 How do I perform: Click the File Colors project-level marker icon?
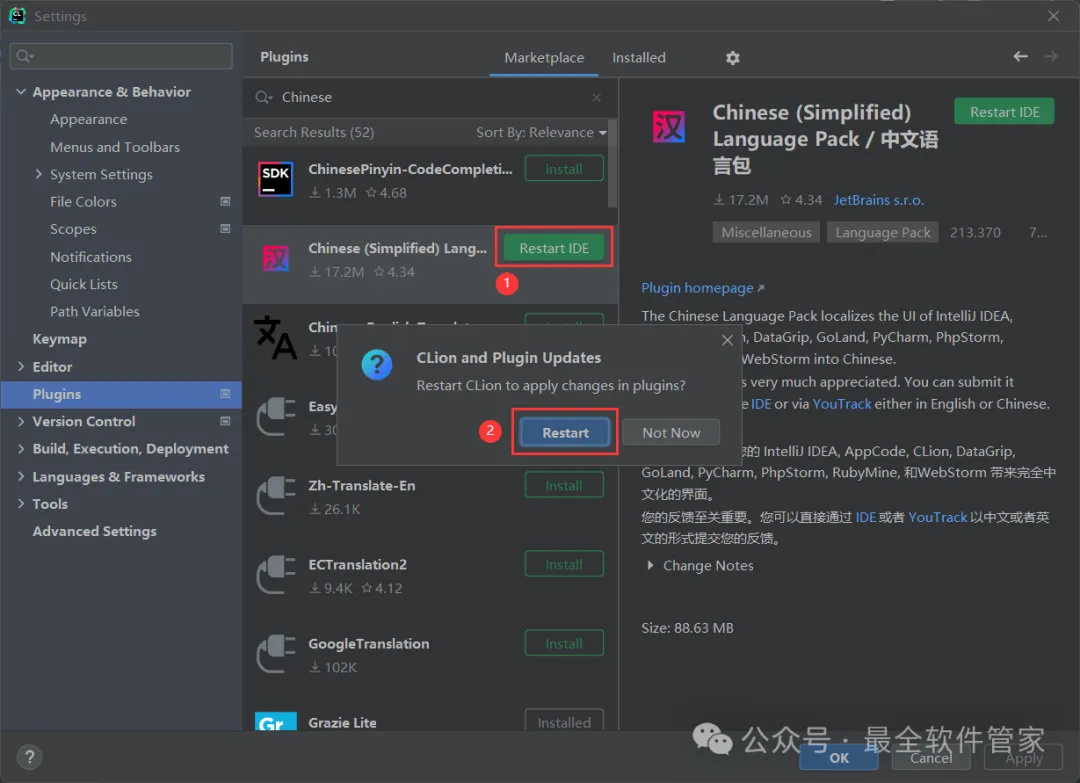coord(225,202)
